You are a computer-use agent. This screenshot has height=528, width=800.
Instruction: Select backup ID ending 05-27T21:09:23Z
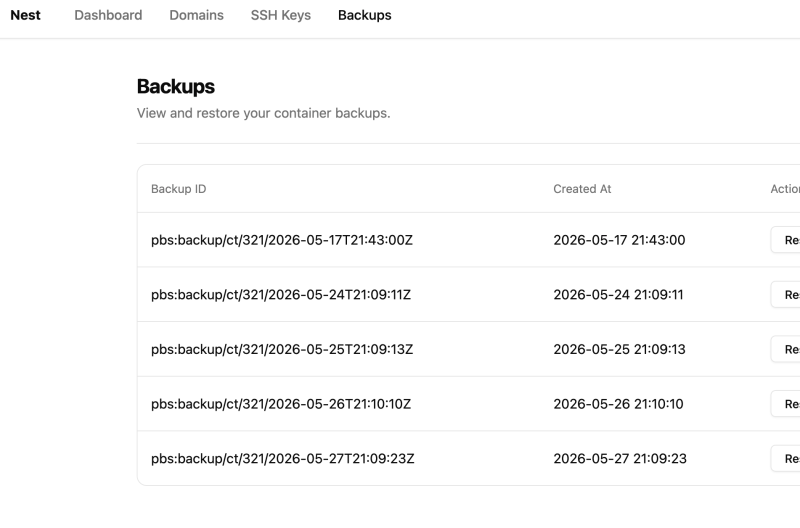pos(283,458)
